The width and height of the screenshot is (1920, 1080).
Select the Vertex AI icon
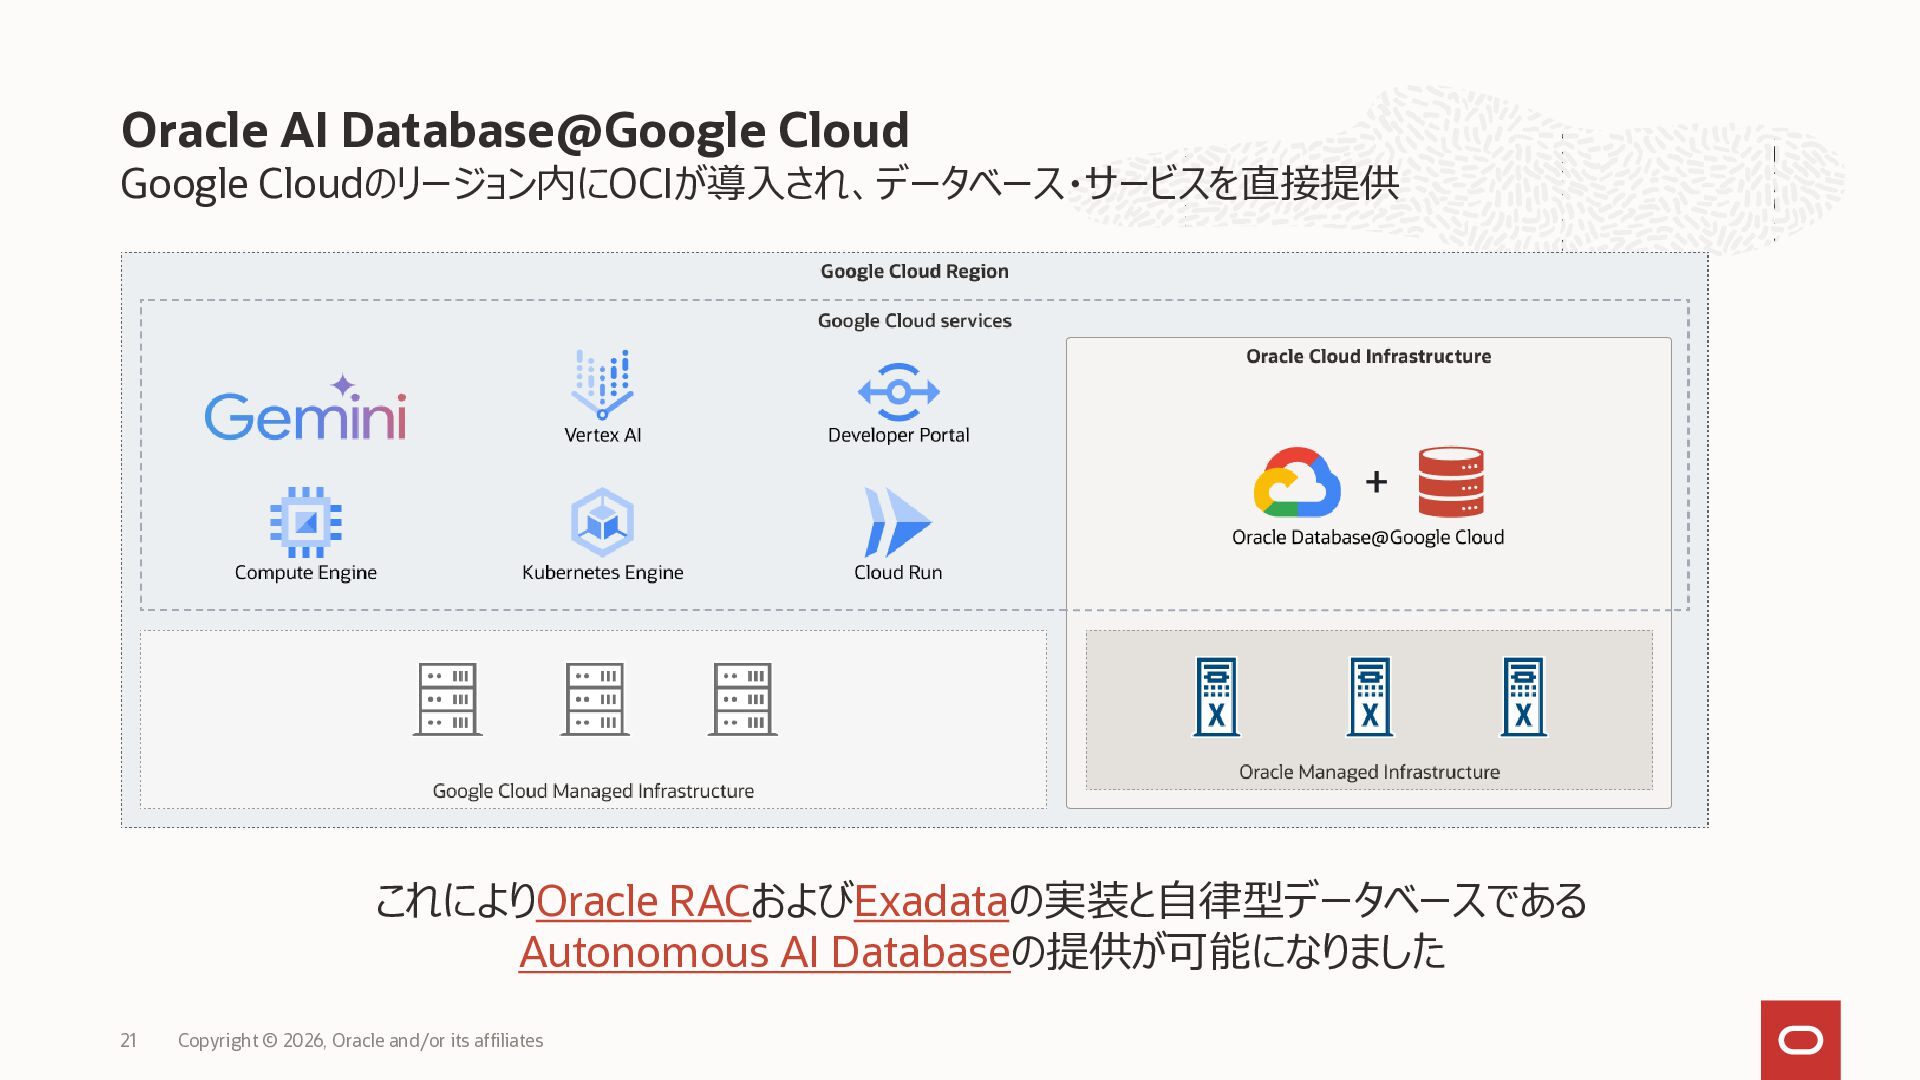pos(602,384)
